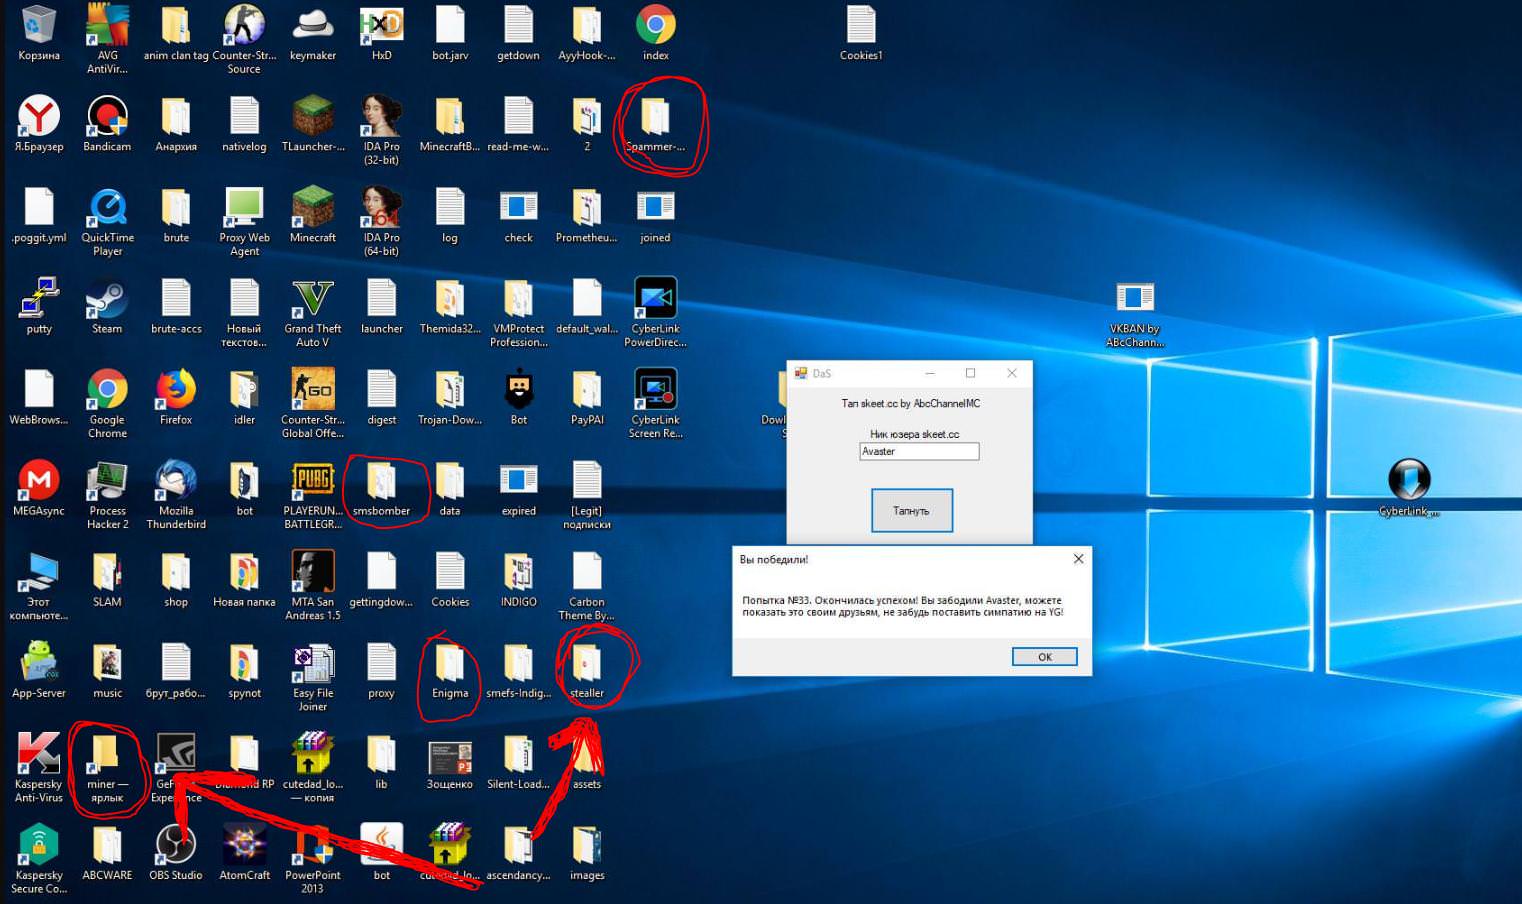Select the QuickTime Player icon
This screenshot has width=1522, height=904.
(x=107, y=209)
